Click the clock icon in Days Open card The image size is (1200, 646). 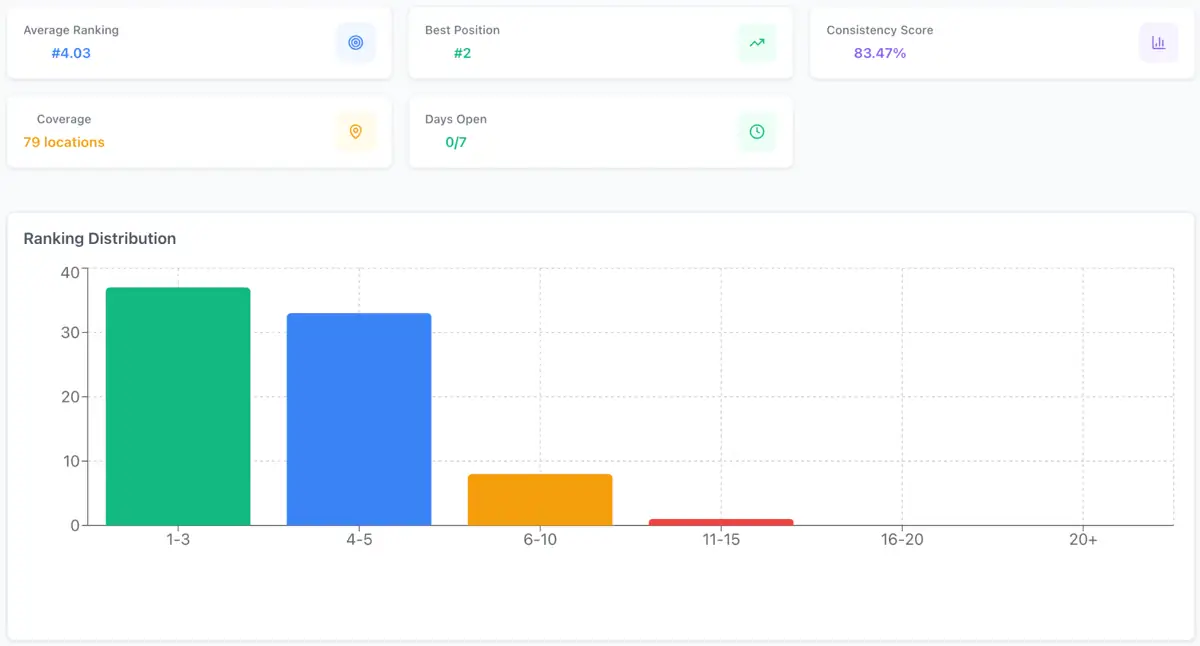[757, 132]
